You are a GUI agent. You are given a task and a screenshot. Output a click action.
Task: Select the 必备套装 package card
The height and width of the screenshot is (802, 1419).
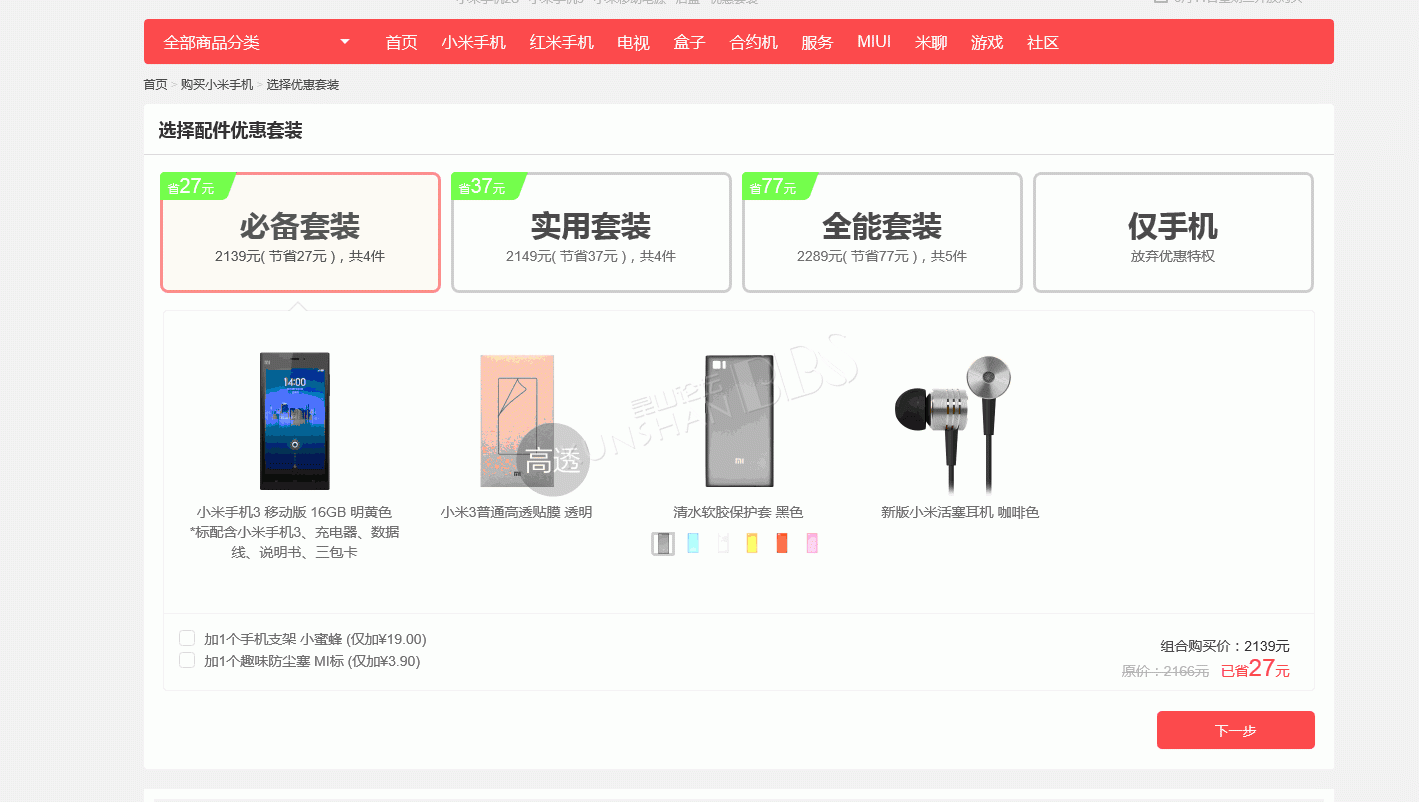point(300,232)
